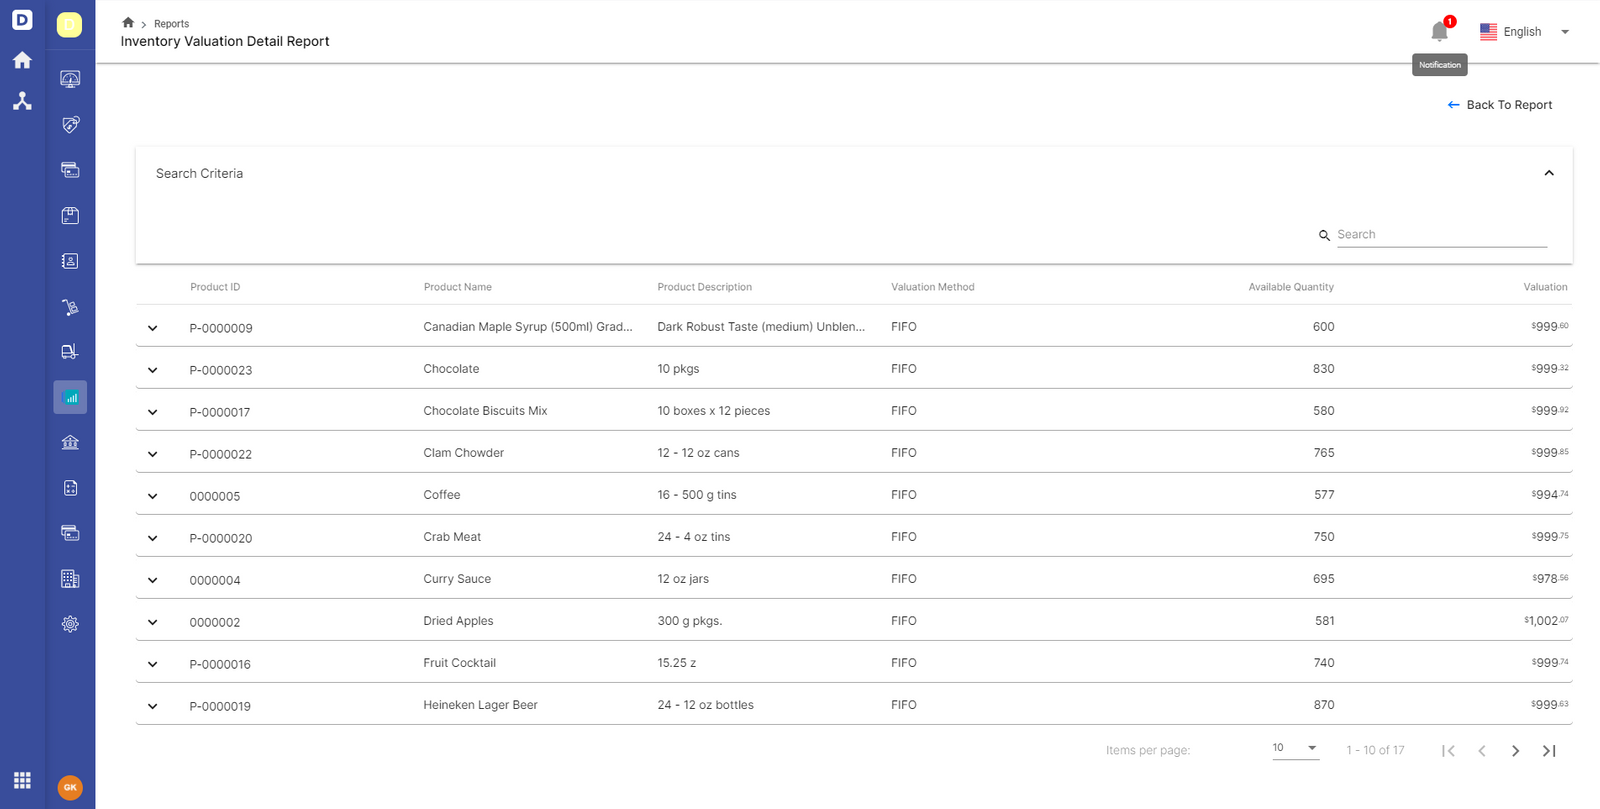The image size is (1600, 809).
Task: Select the active reports chart icon
Action: (70, 397)
